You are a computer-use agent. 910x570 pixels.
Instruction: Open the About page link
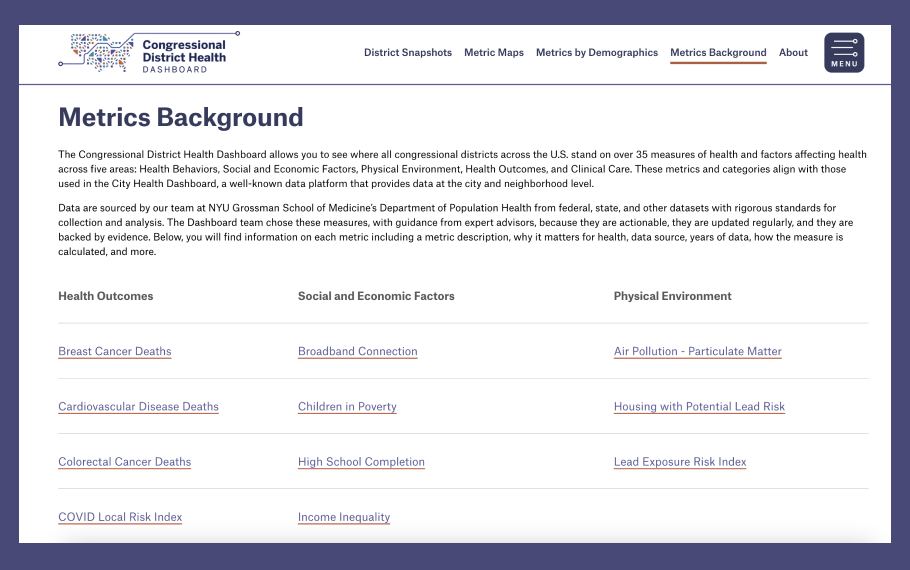[793, 53]
